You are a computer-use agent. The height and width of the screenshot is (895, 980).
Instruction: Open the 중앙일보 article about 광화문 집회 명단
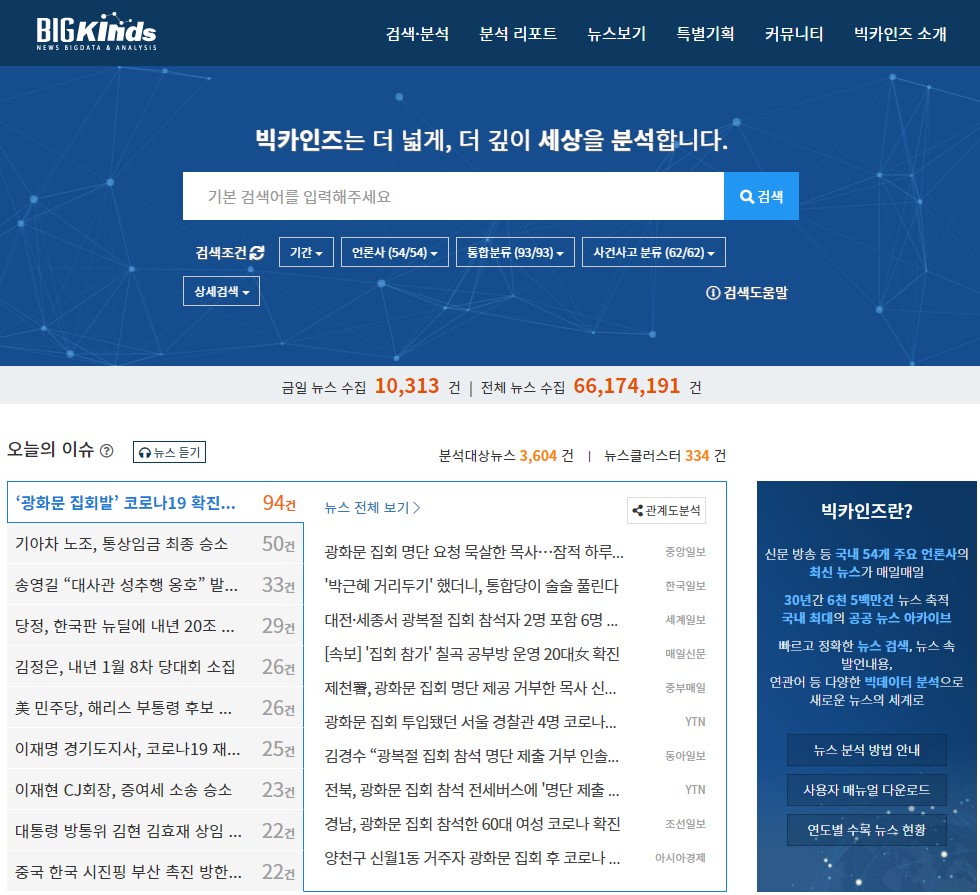click(x=474, y=552)
